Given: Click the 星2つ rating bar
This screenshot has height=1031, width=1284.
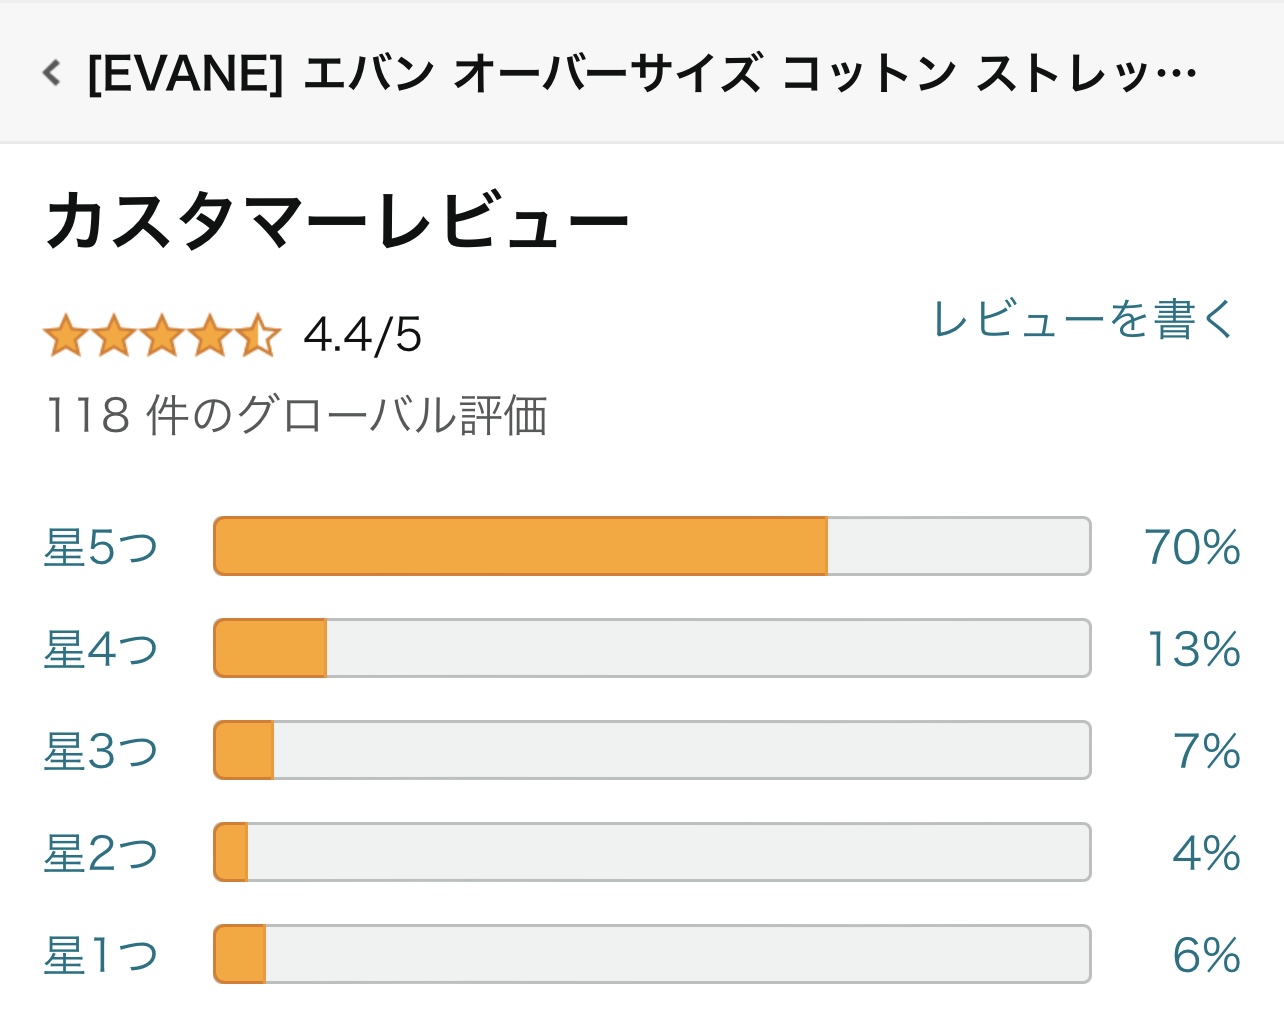Looking at the screenshot, I should tap(650, 852).
